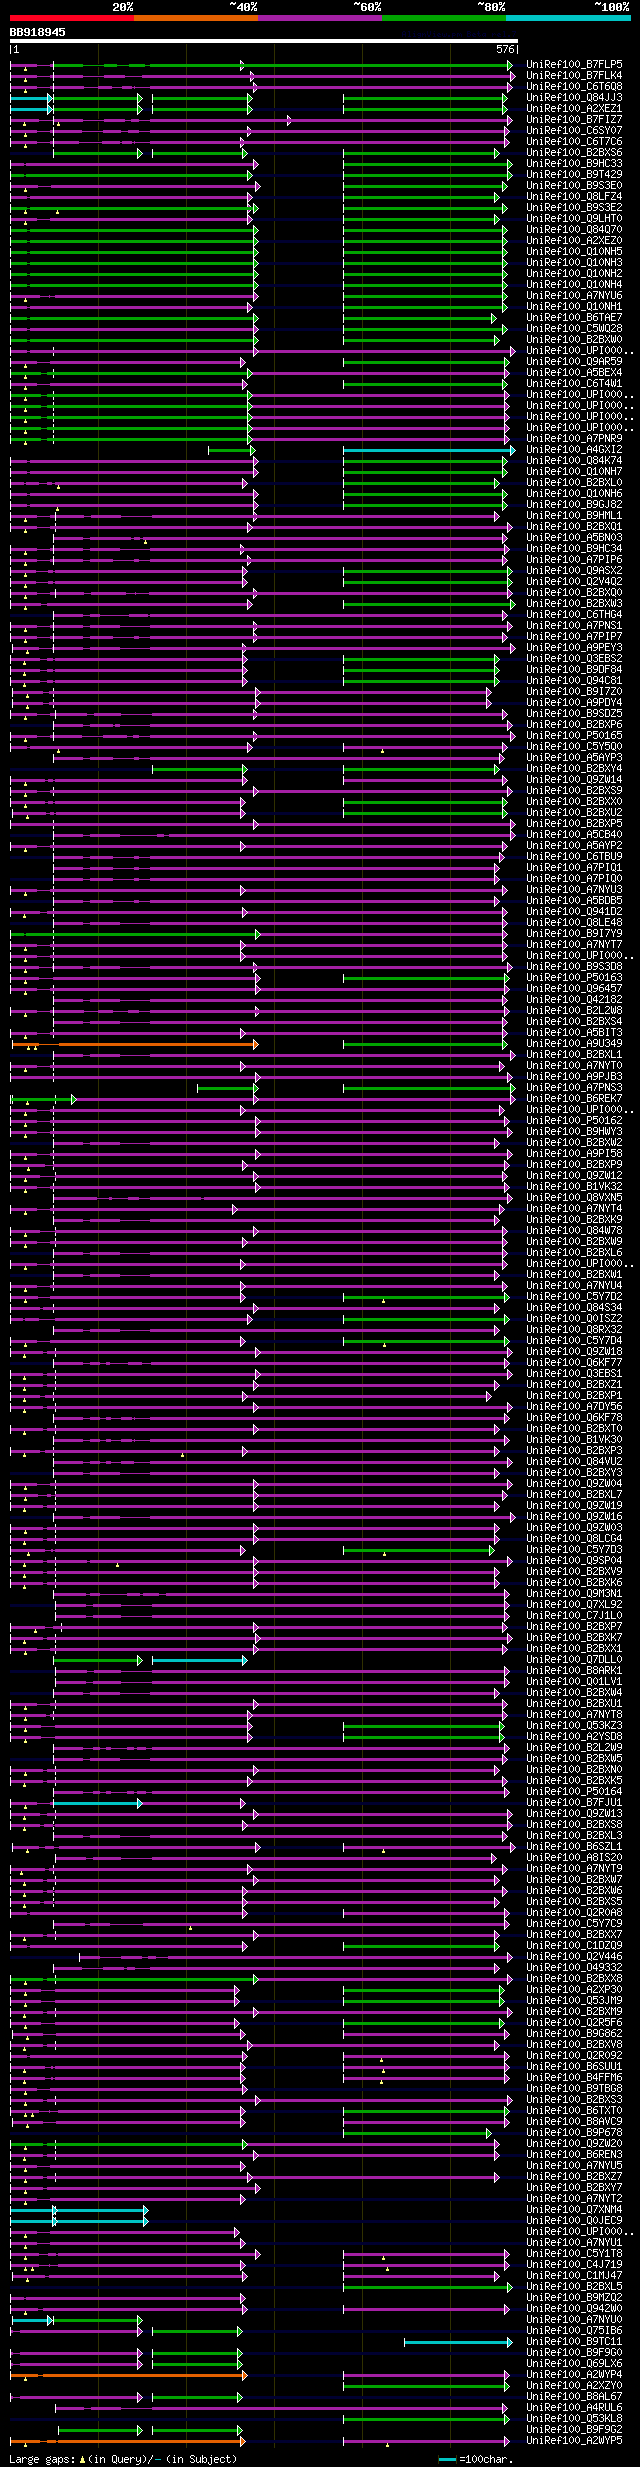Select the UniRef100_B2BXY4 label
This screenshot has height=2467, width=640.
click(x=574, y=768)
